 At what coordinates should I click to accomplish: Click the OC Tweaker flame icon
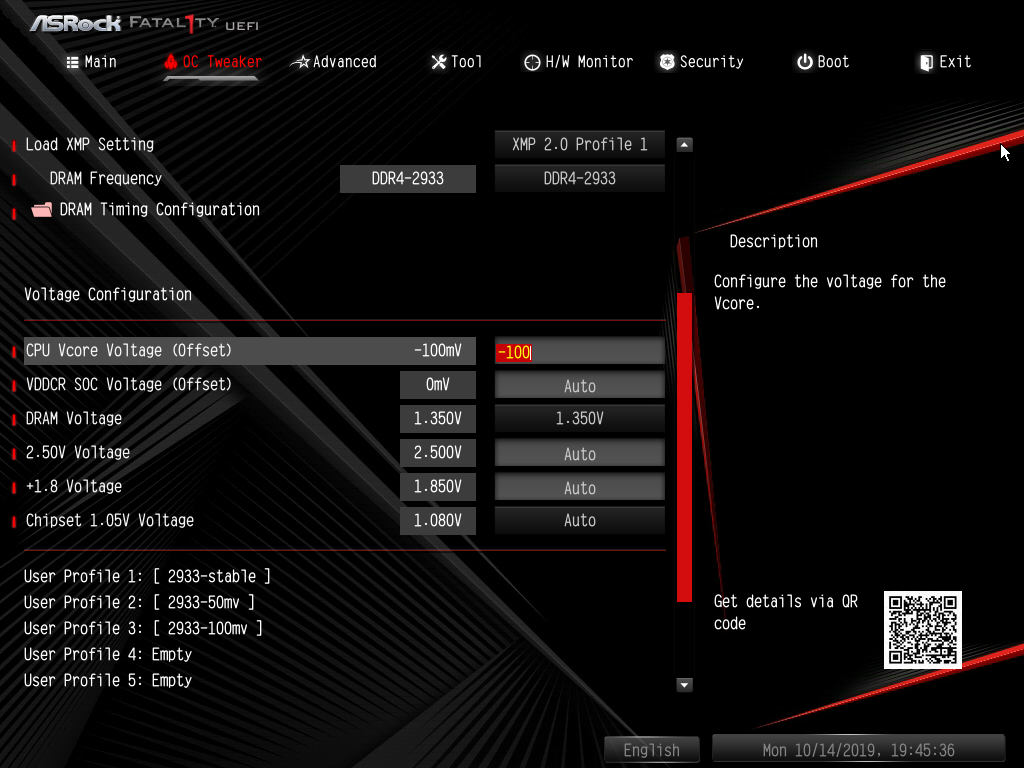170,62
